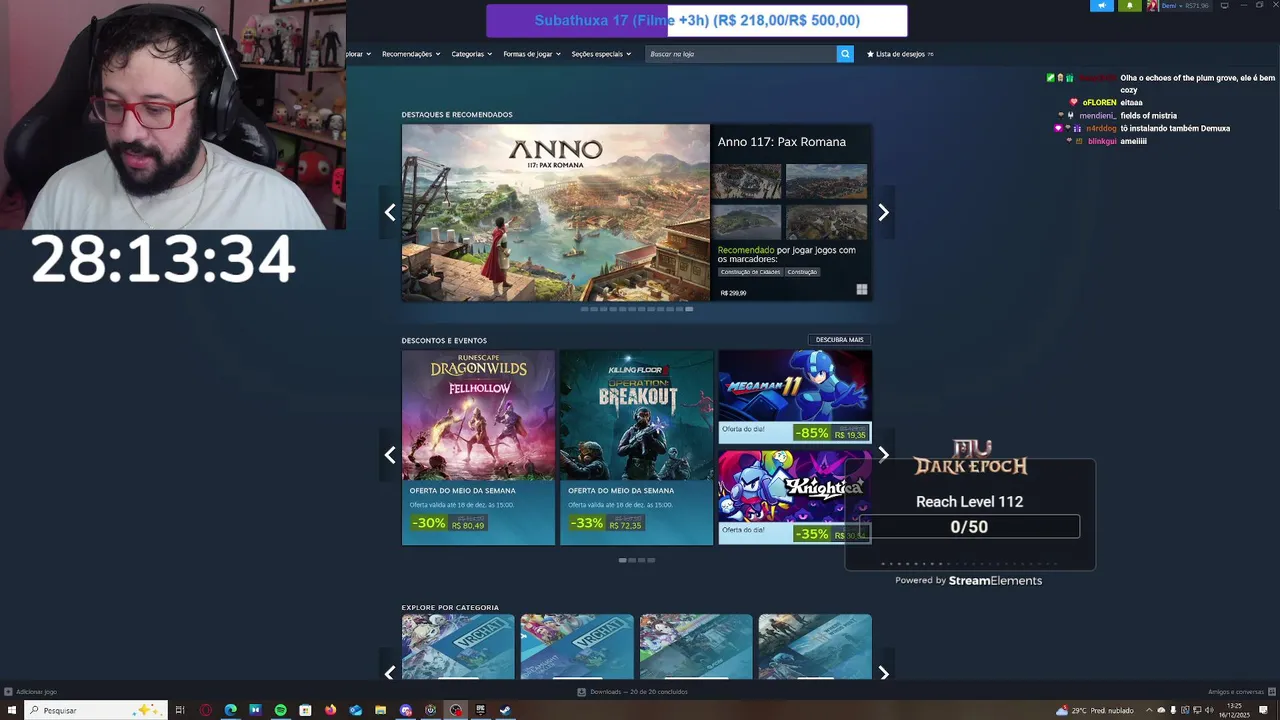Select top-right Anno screenshot thumbnail
The image size is (1280, 720).
coord(826,182)
